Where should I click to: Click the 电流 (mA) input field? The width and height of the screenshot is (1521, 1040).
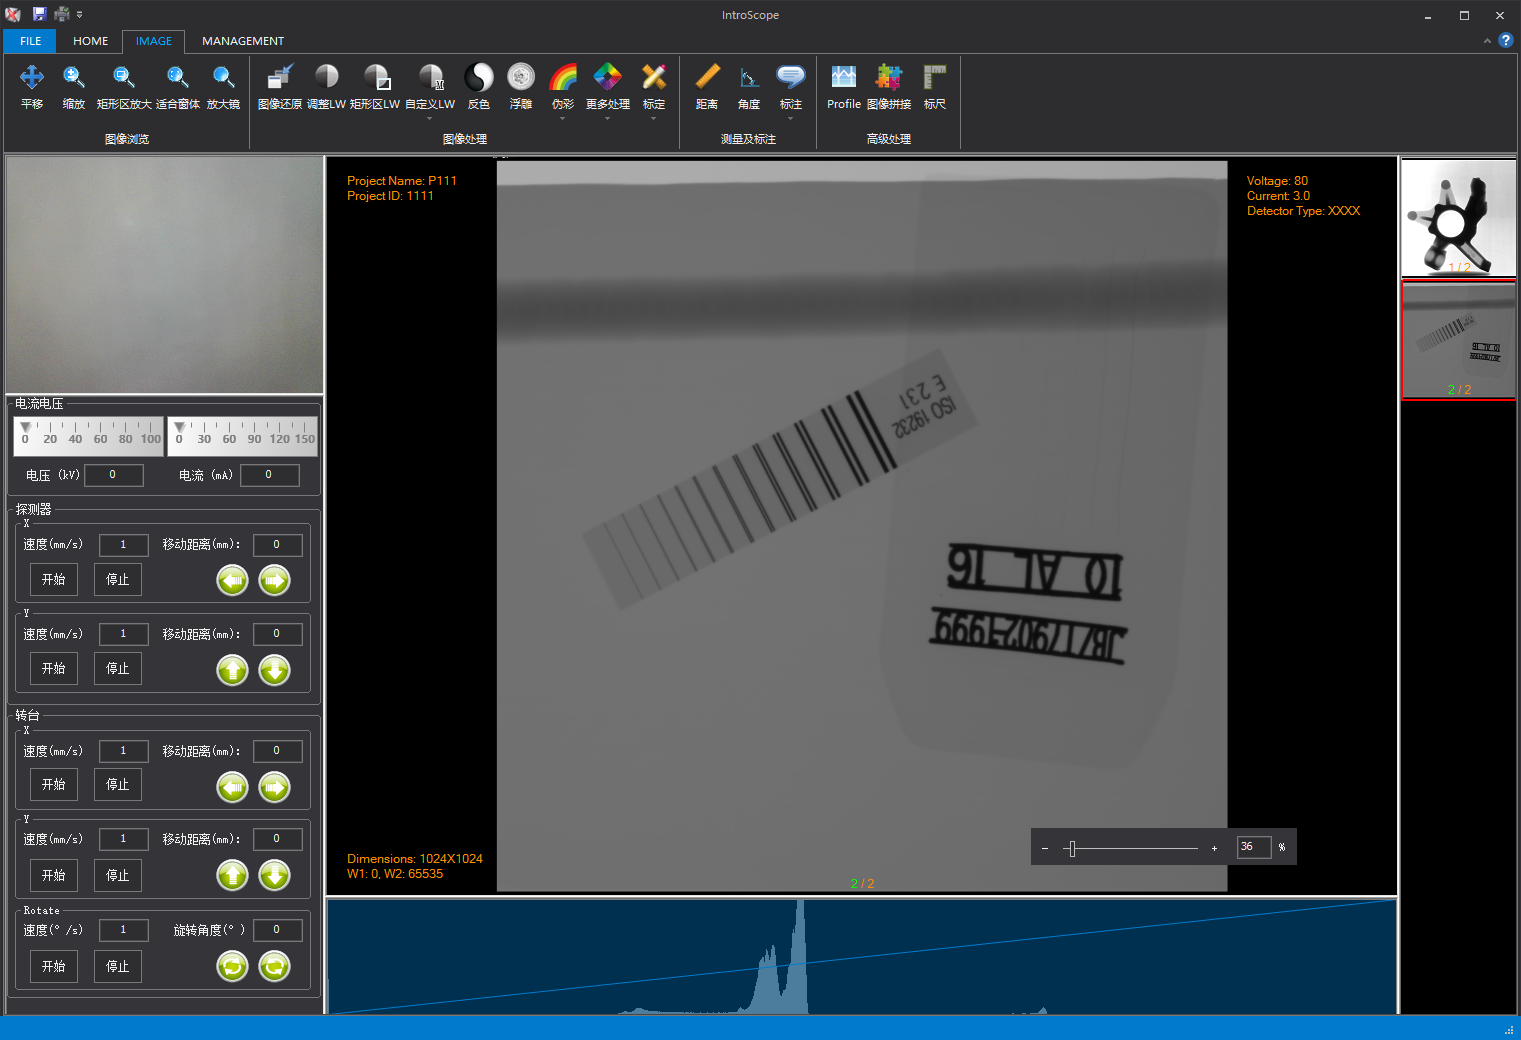269,475
